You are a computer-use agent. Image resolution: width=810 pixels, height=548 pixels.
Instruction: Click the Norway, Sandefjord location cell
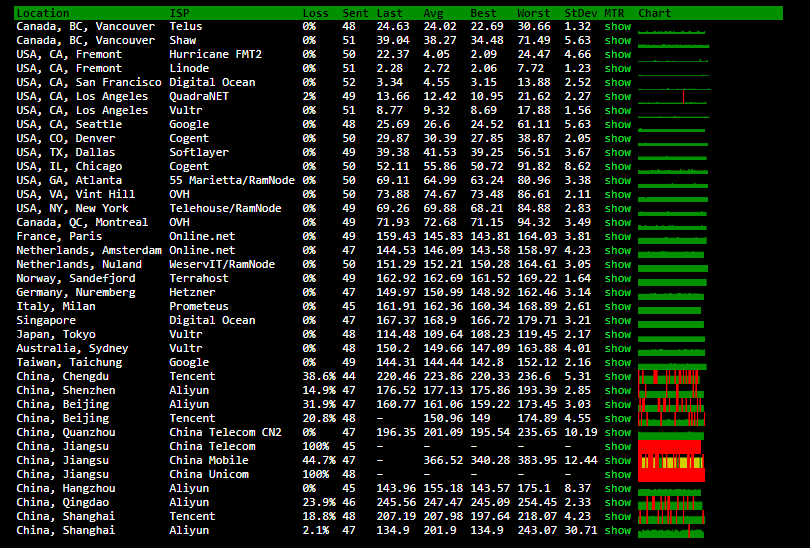[76, 278]
